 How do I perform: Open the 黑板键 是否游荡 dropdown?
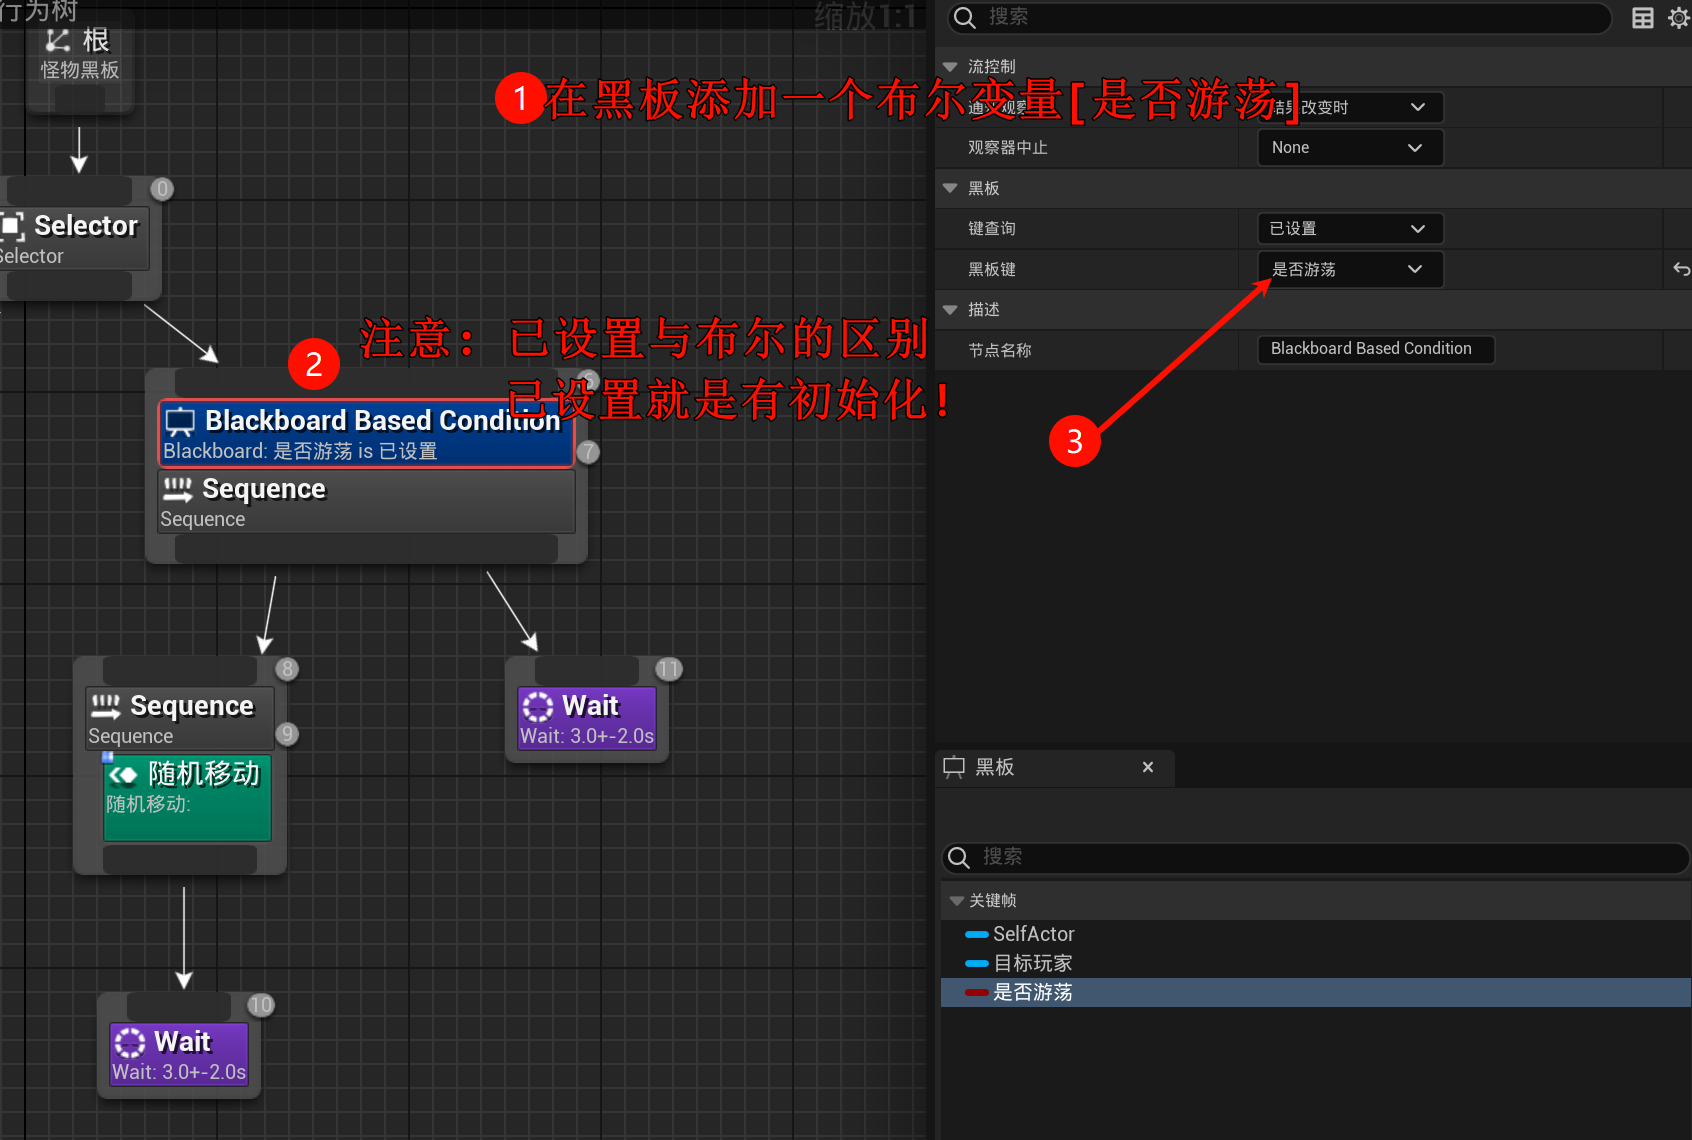pos(1349,269)
